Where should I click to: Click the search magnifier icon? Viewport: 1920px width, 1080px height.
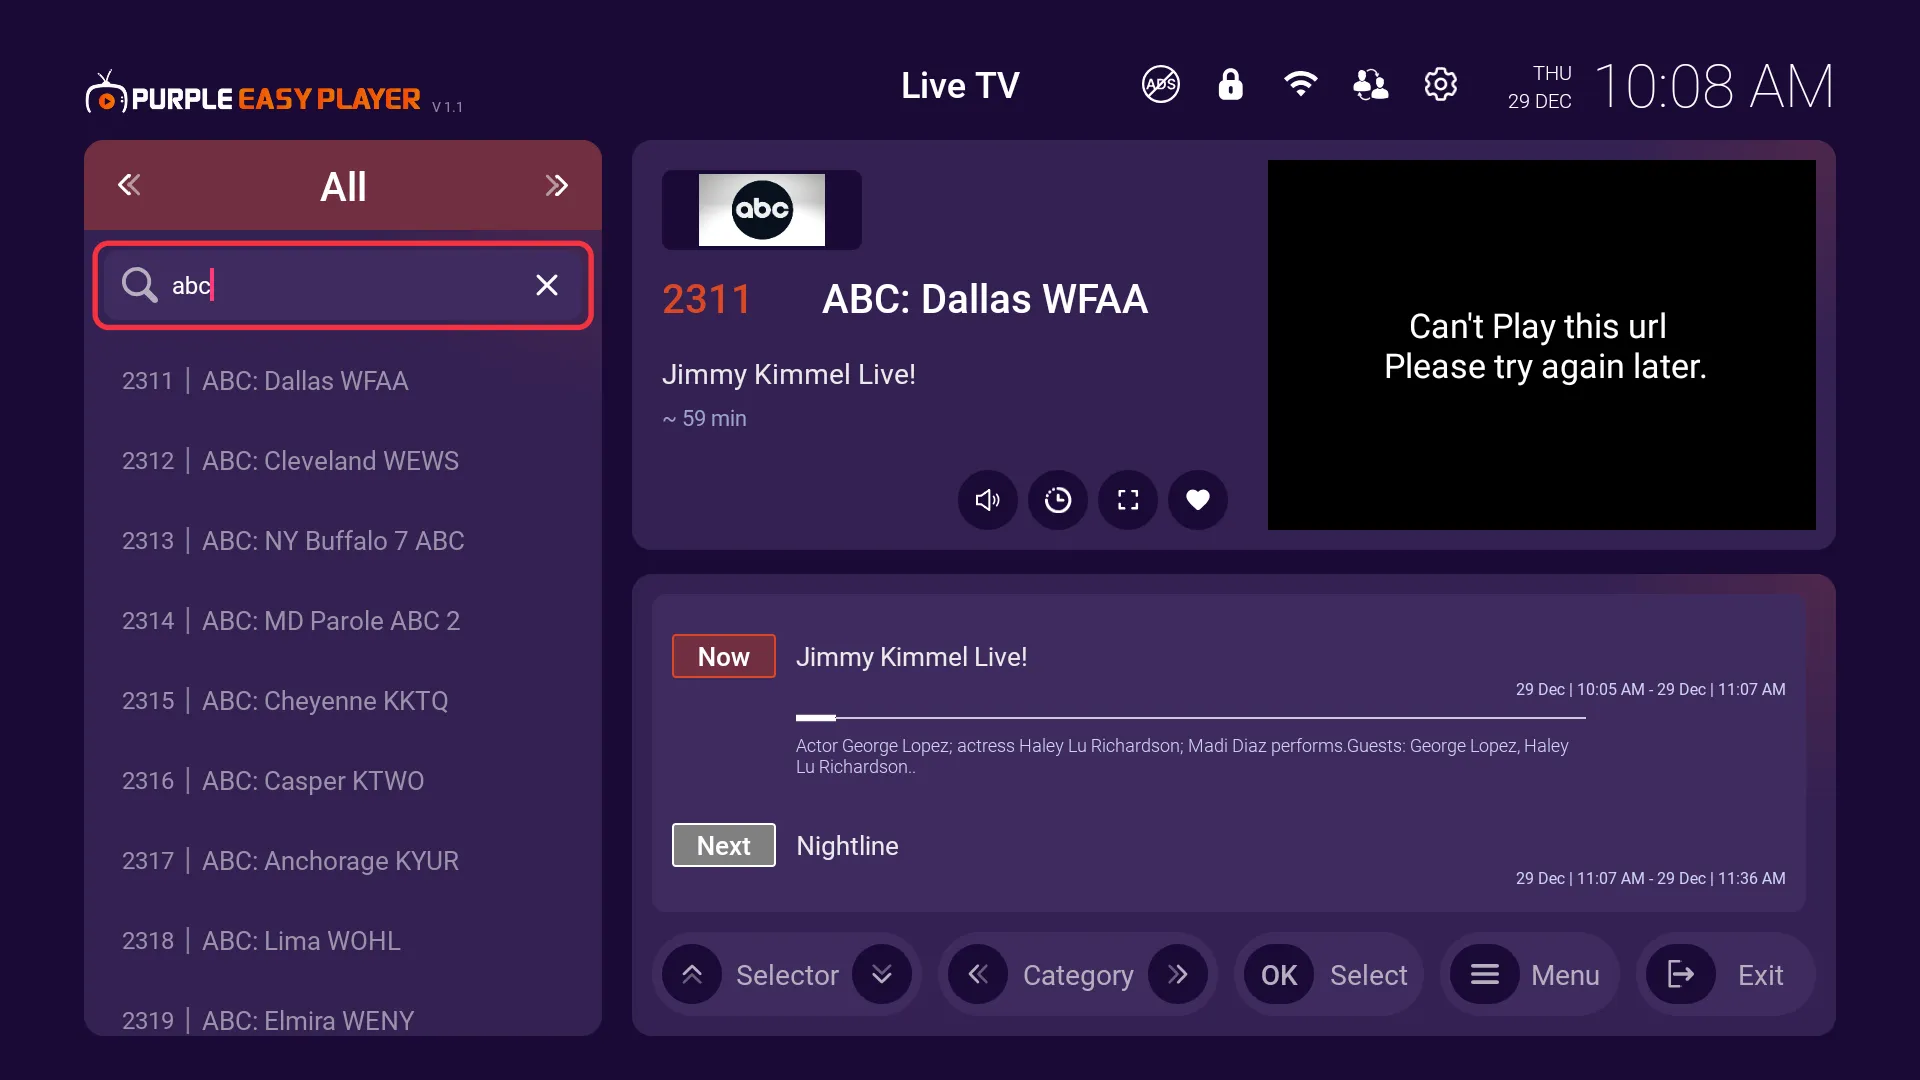point(139,285)
